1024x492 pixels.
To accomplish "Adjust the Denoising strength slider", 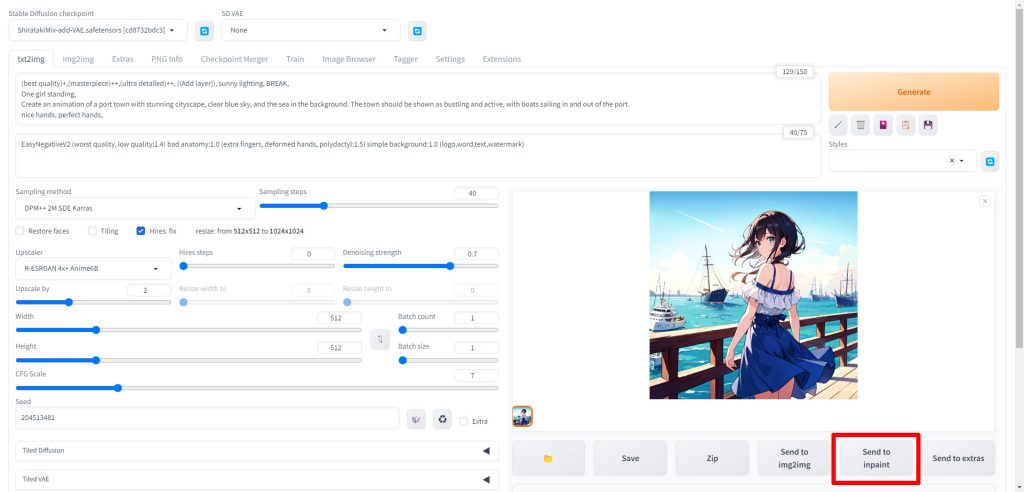I will pos(421,266).
